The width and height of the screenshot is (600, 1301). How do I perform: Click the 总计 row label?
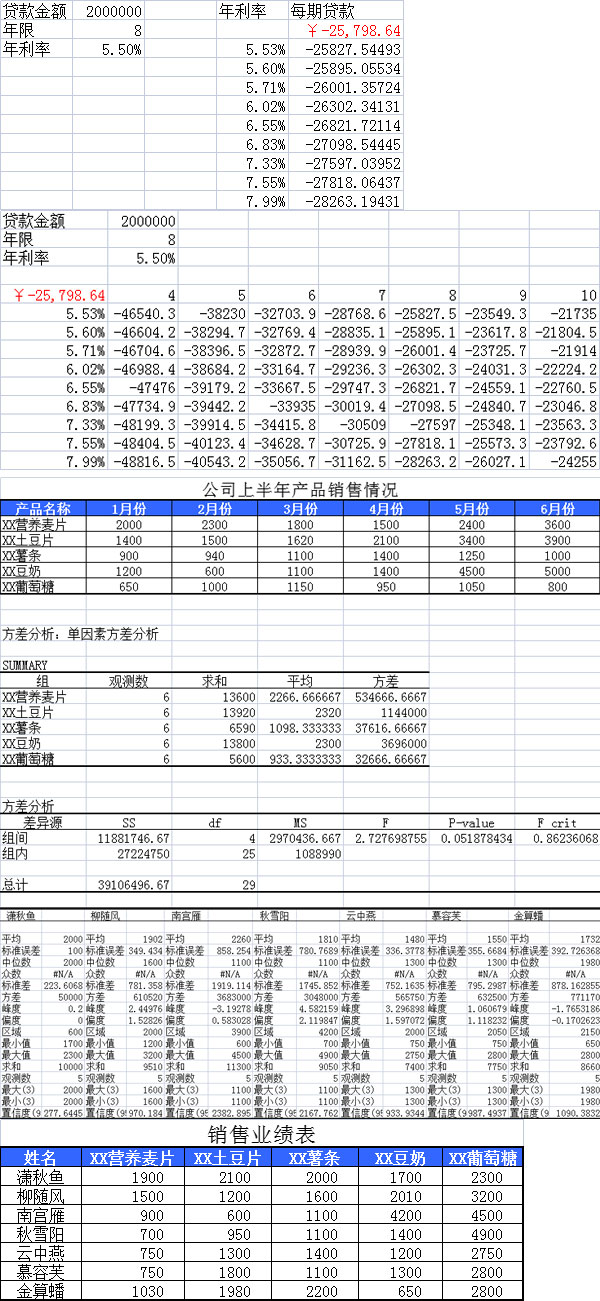pos(17,885)
